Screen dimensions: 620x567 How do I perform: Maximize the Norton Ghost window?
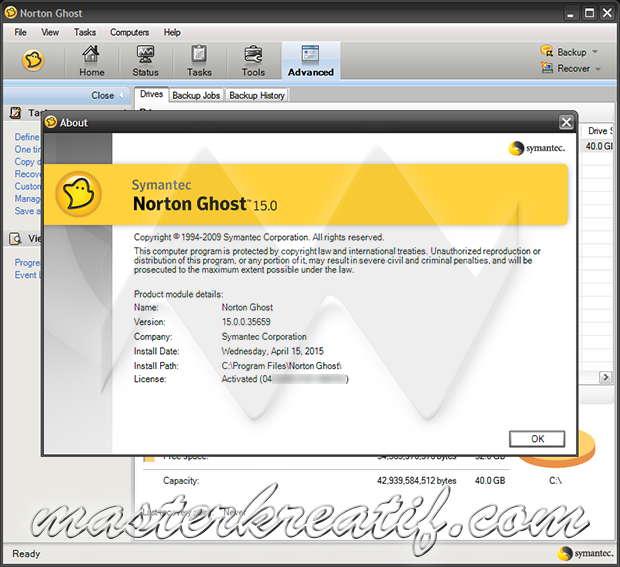[x=589, y=13]
